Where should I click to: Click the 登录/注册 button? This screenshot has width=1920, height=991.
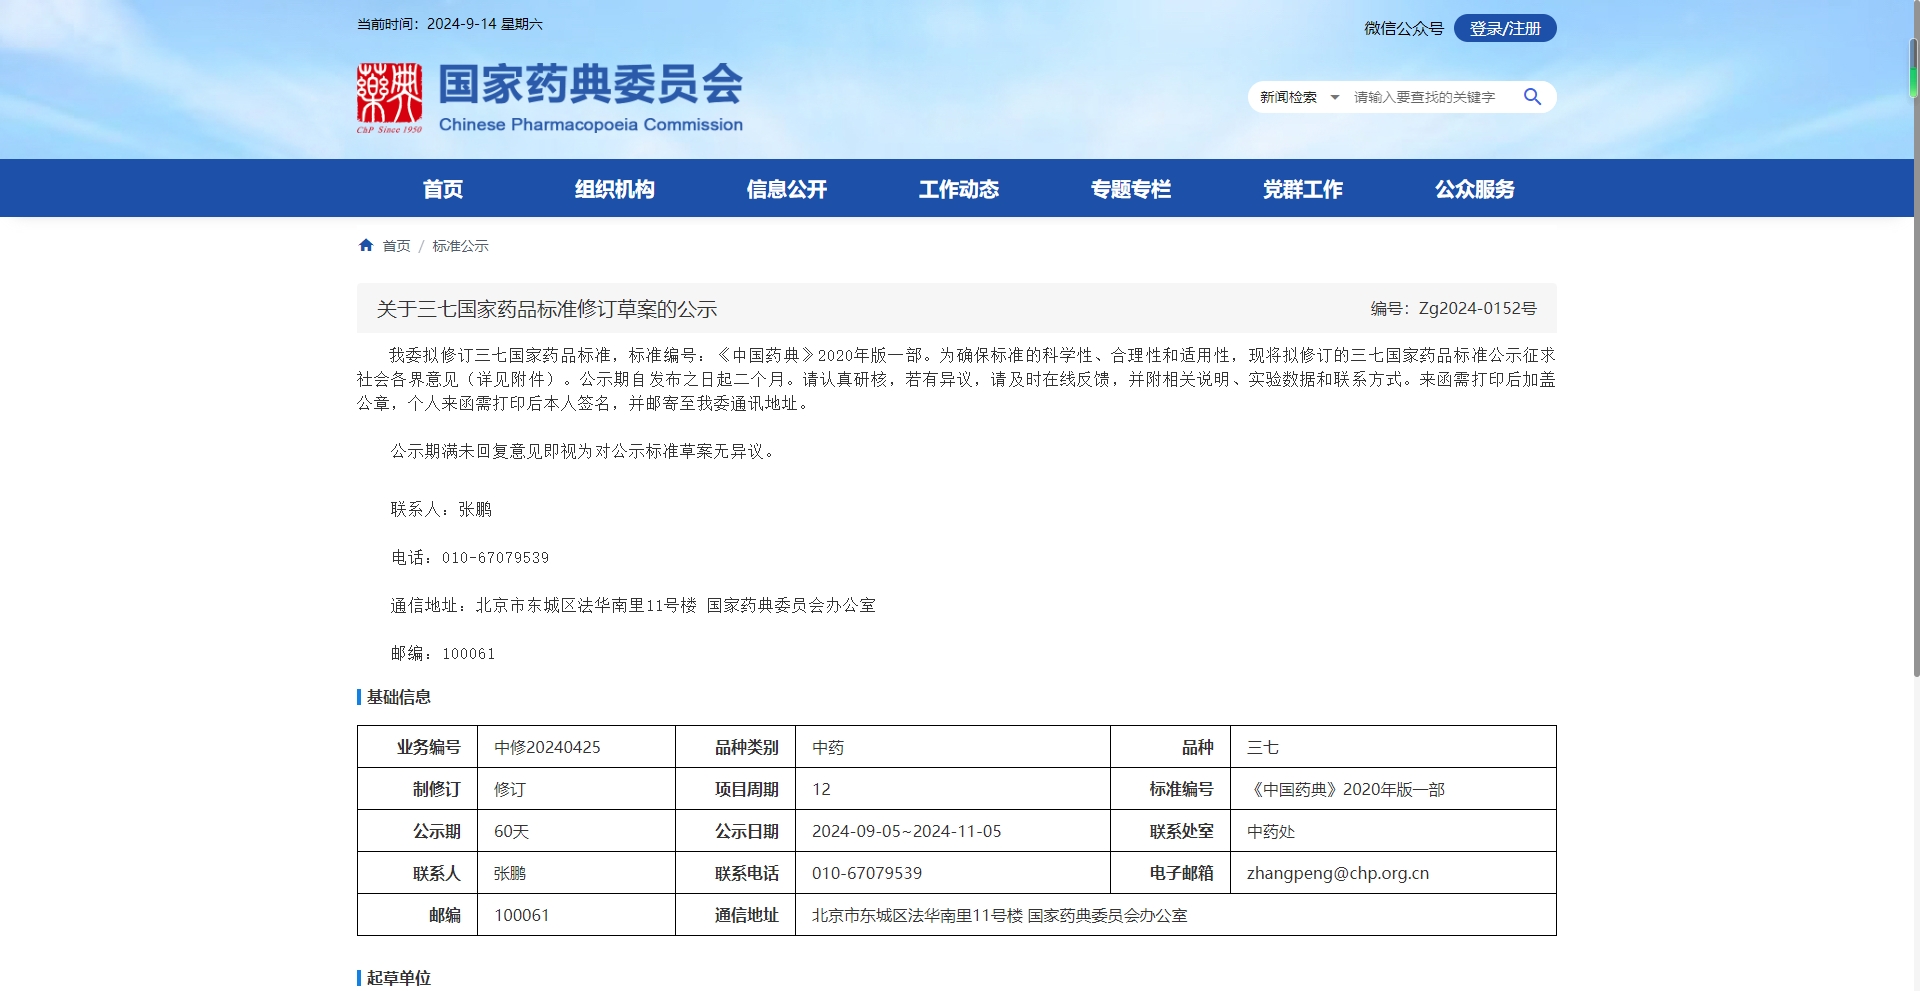click(x=1504, y=29)
